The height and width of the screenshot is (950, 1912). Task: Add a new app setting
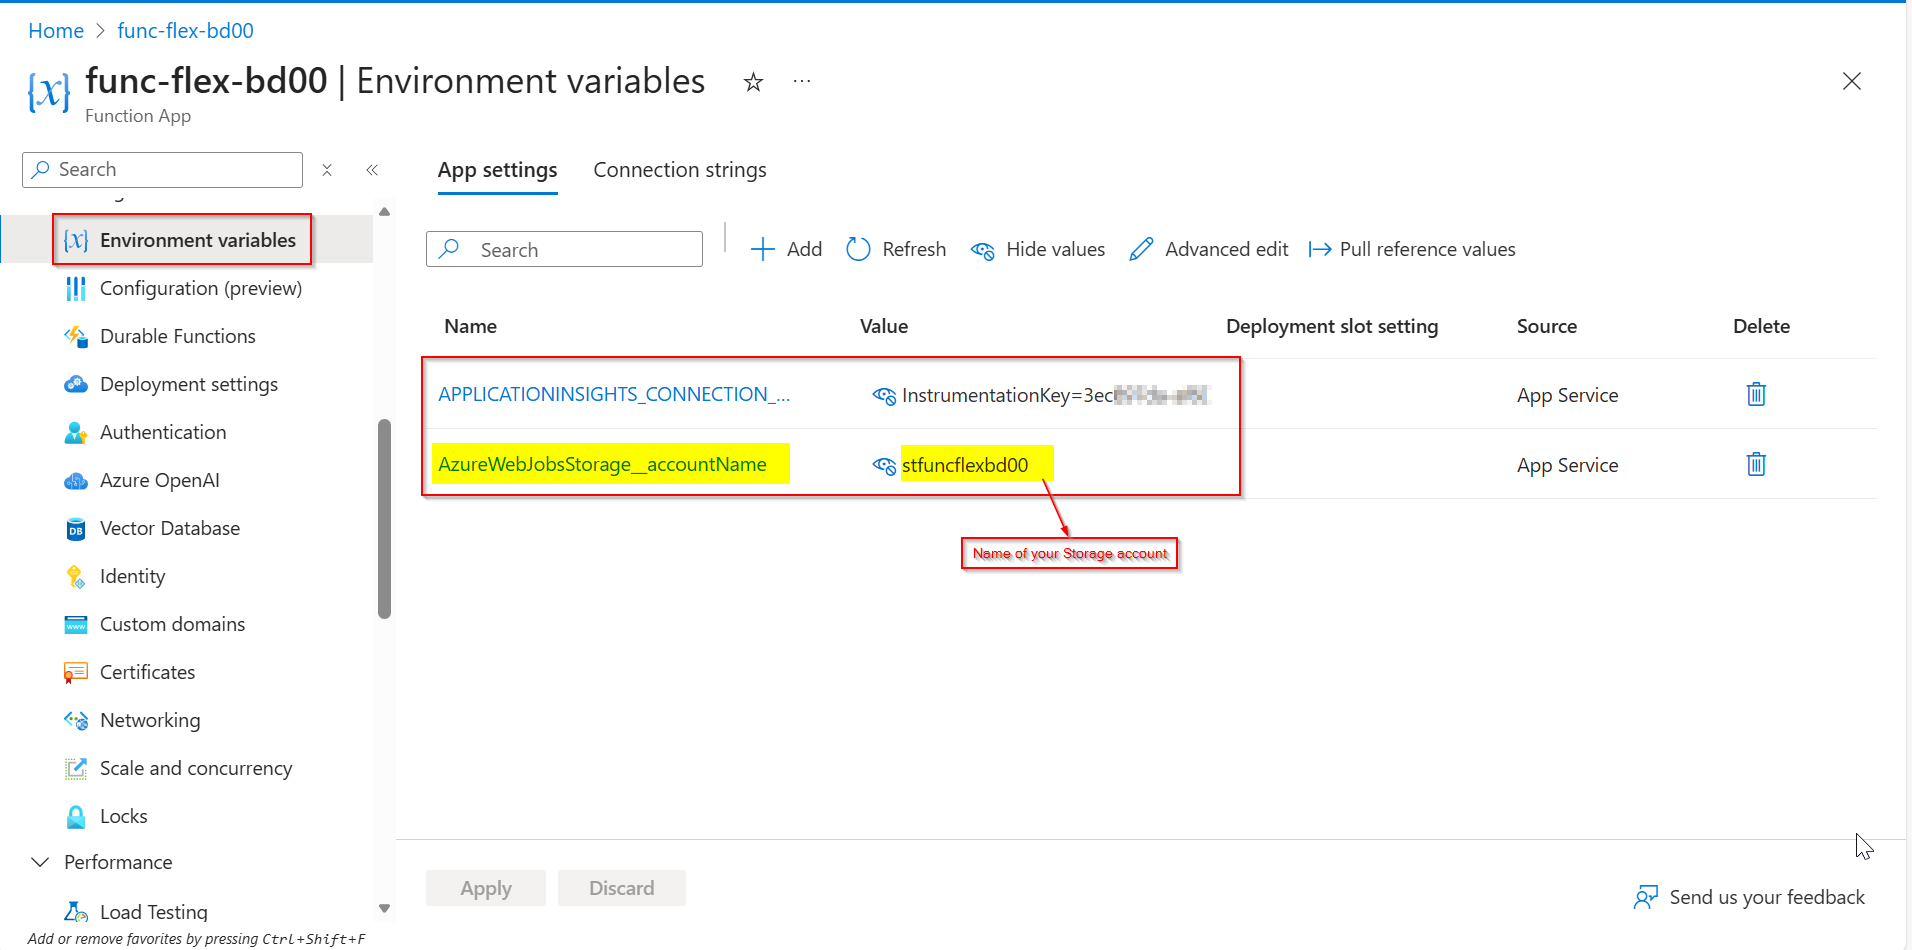(x=786, y=249)
